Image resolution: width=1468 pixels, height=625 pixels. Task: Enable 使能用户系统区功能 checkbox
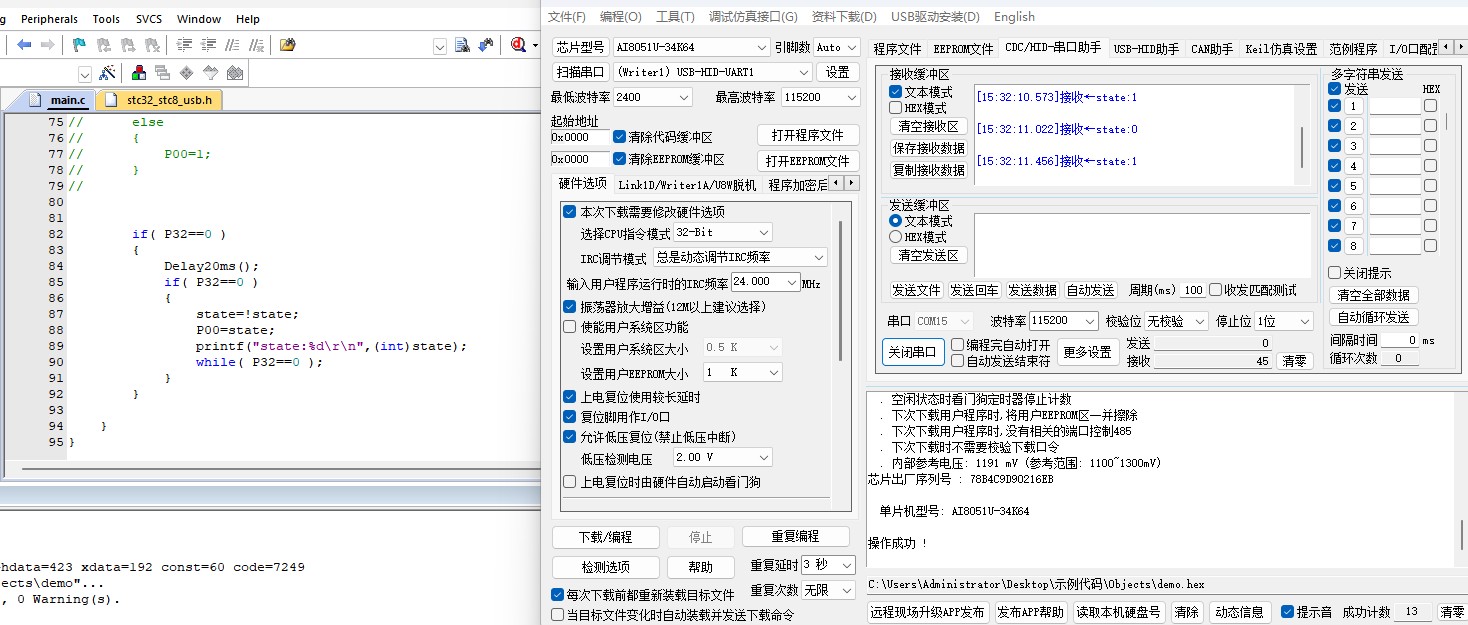click(x=570, y=327)
